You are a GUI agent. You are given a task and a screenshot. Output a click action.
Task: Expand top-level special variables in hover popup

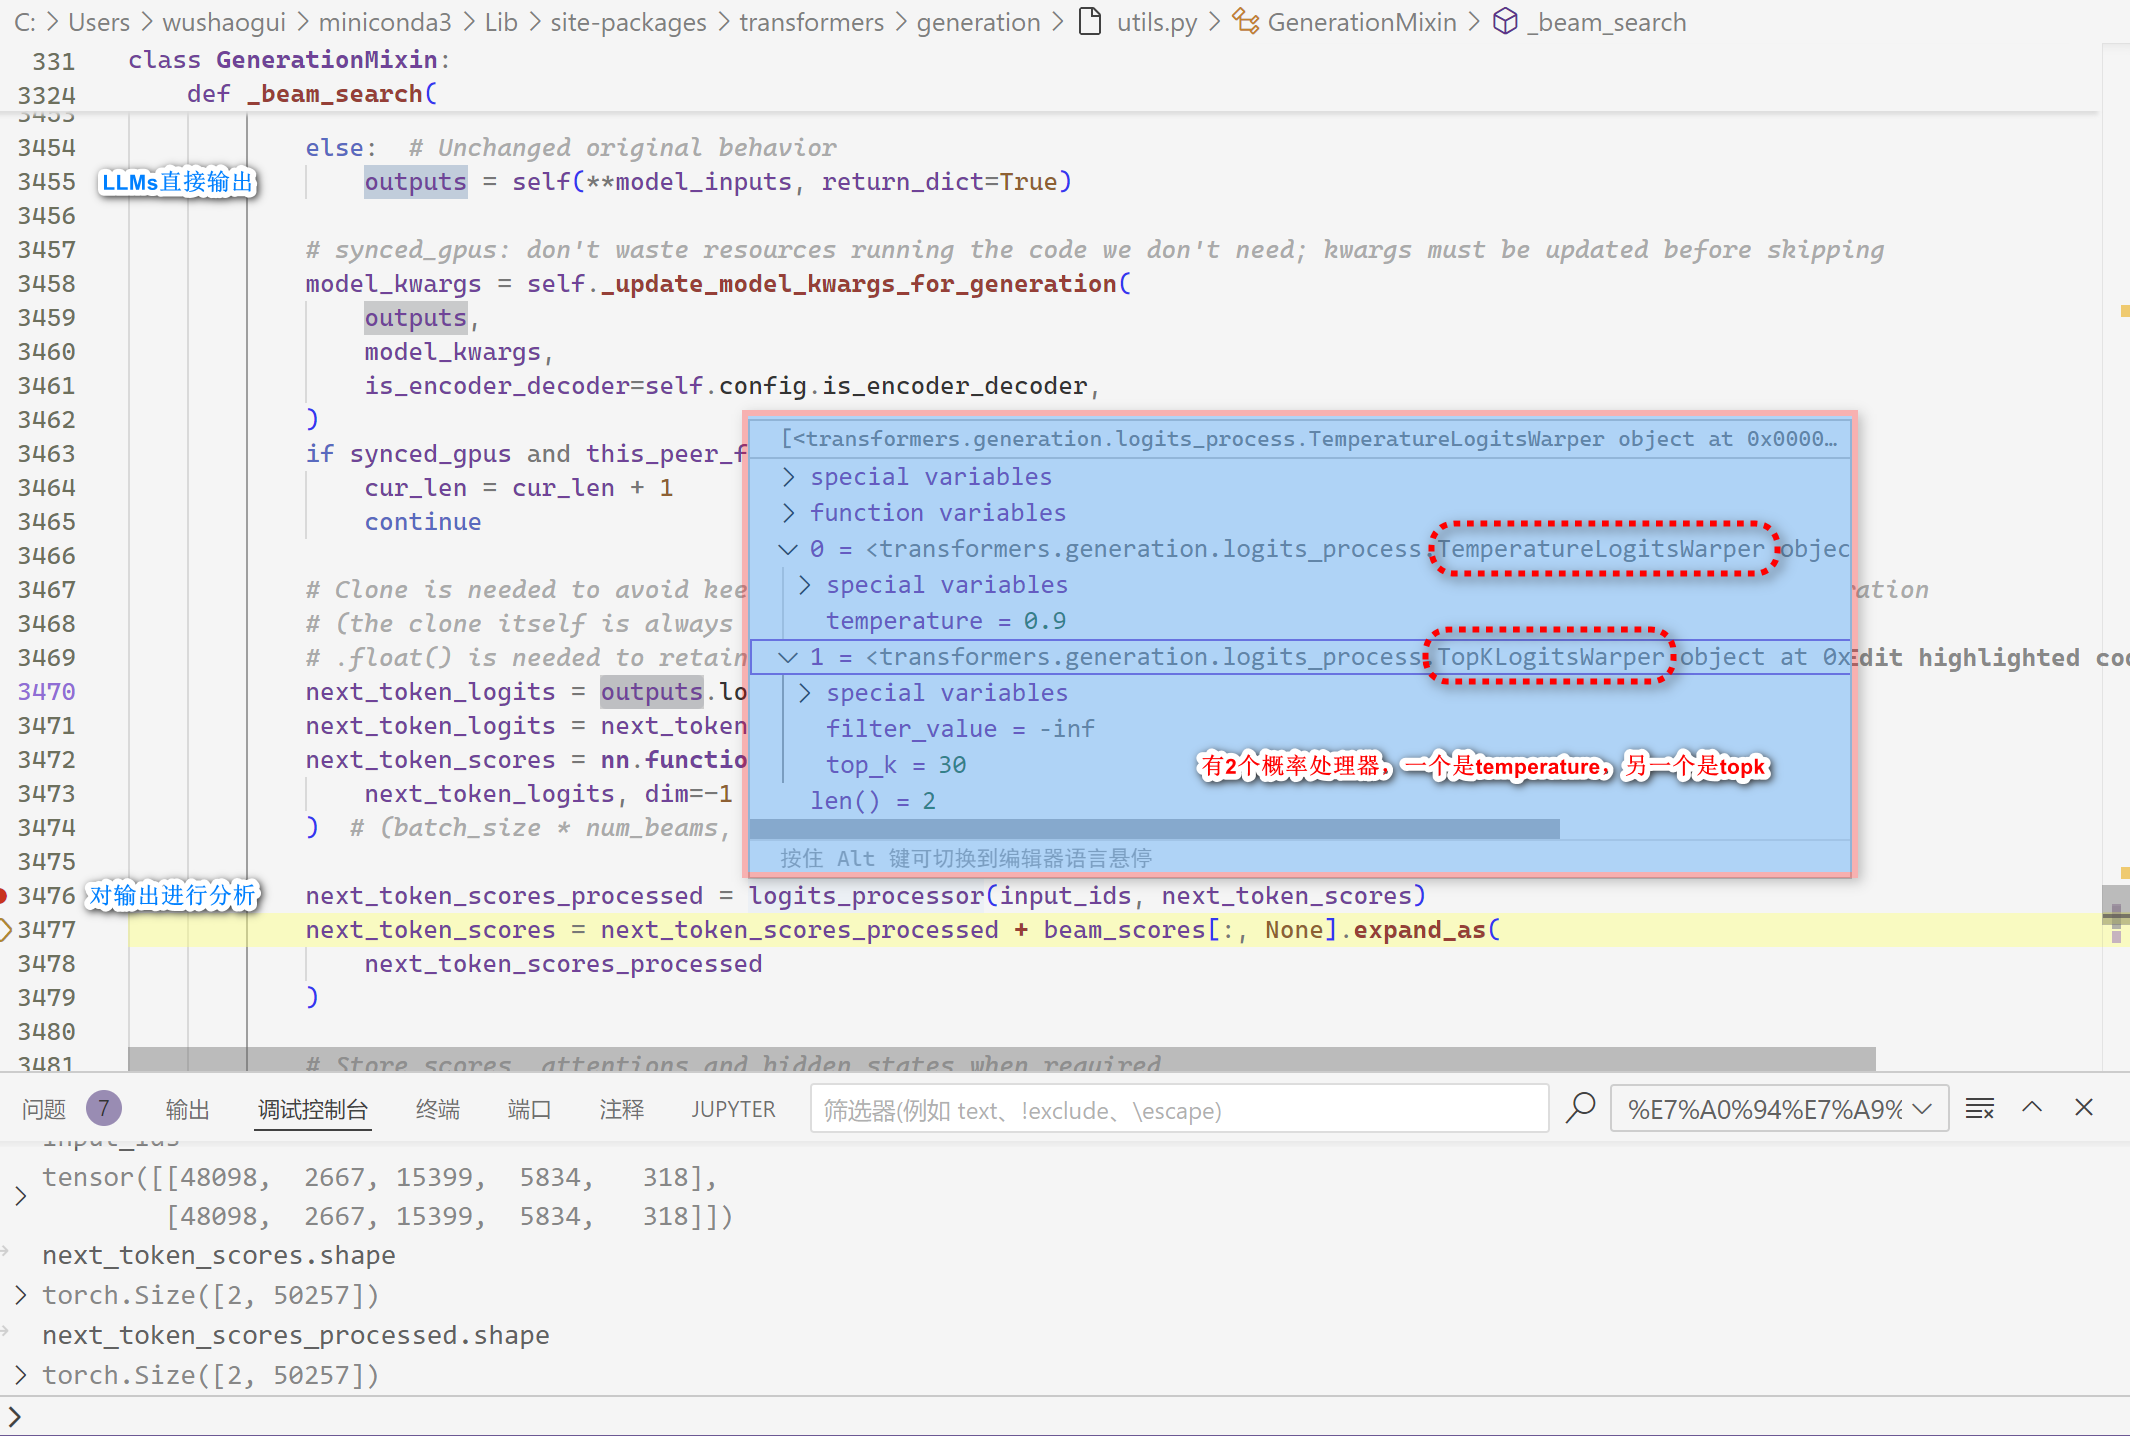[788, 477]
